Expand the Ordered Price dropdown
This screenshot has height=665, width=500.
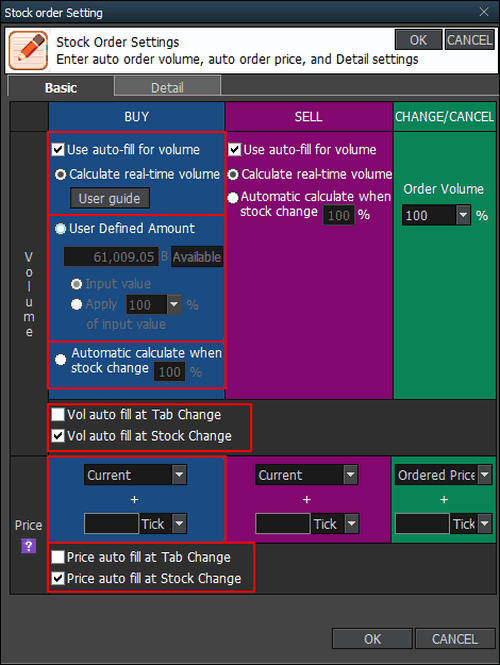coord(484,475)
